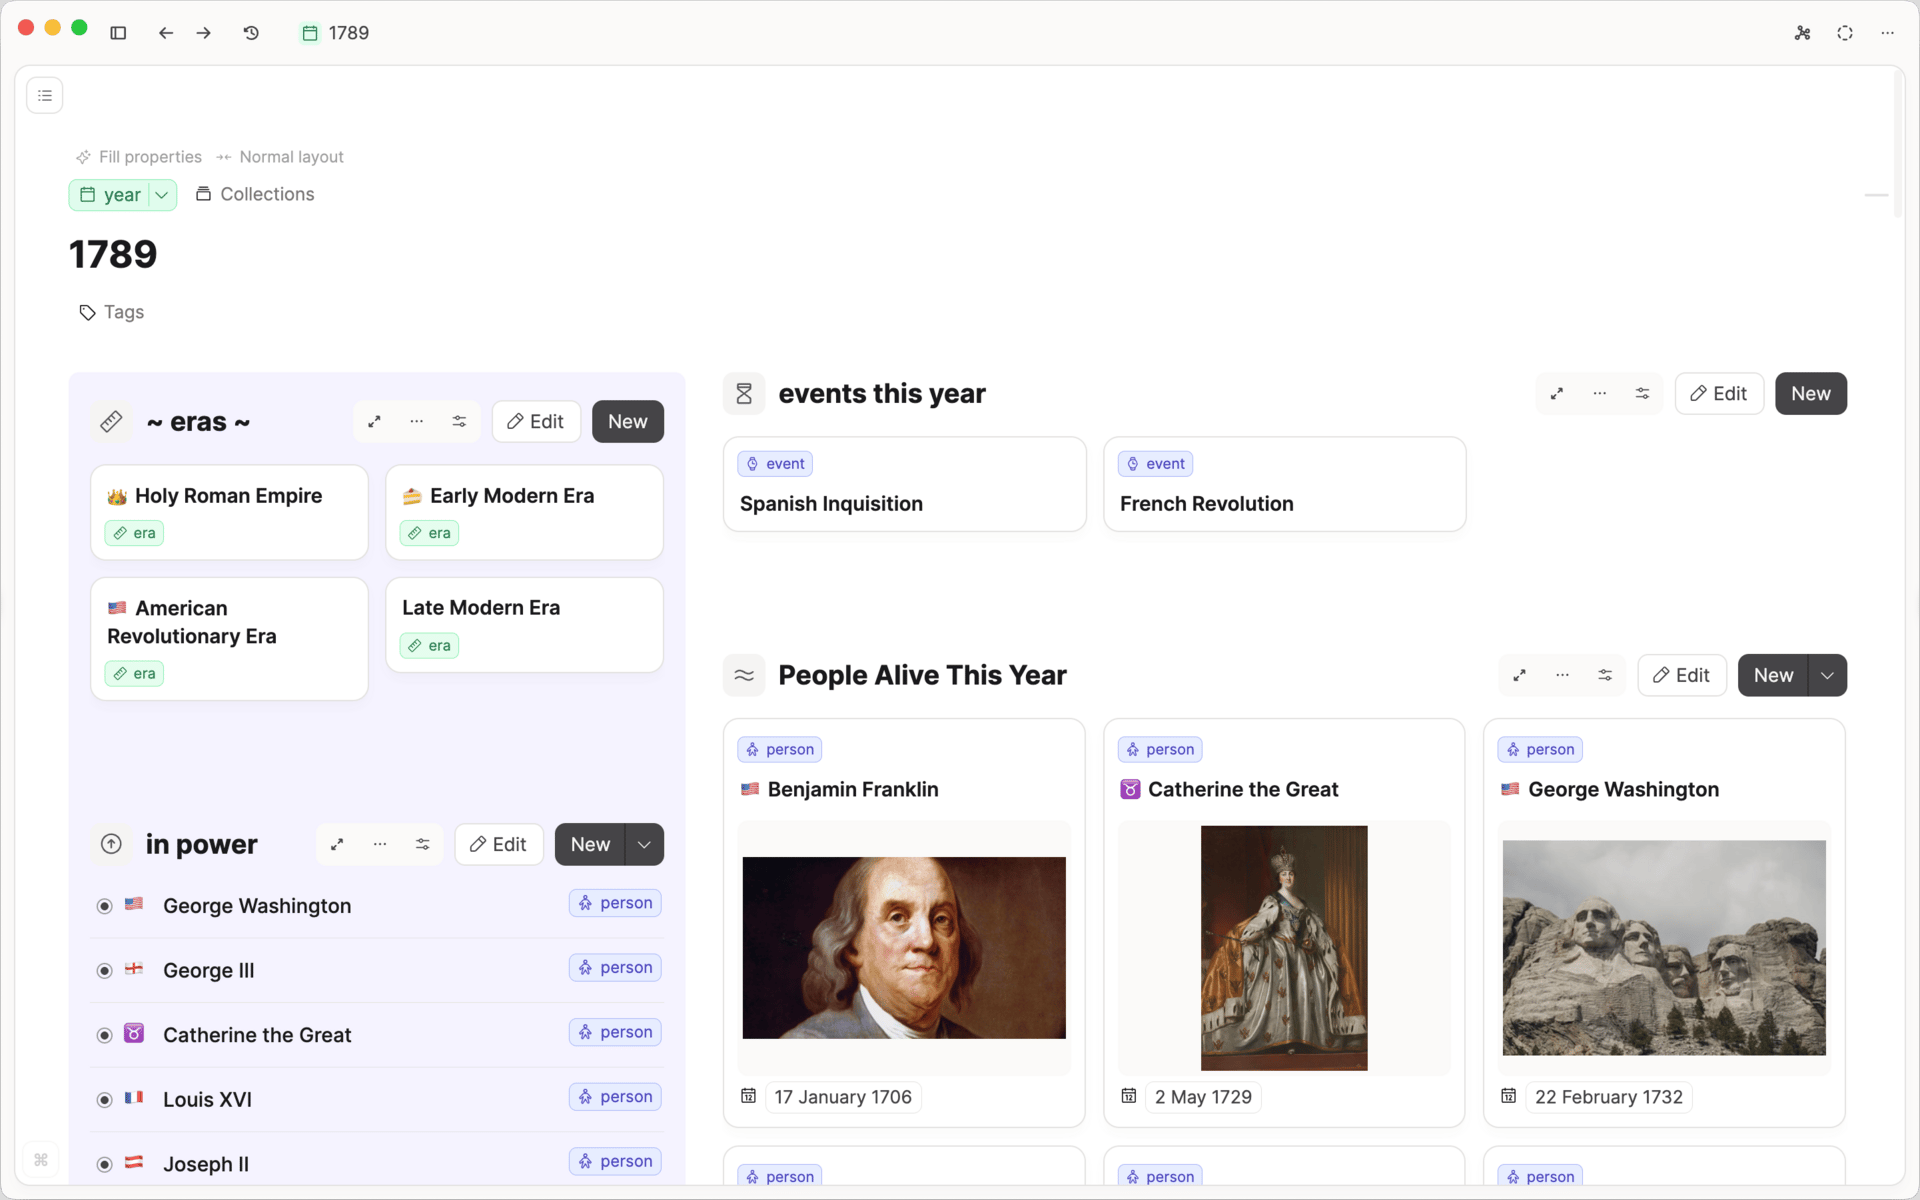Expand the eras section fullscreen
Image resolution: width=1920 pixels, height=1200 pixels.
[374, 422]
